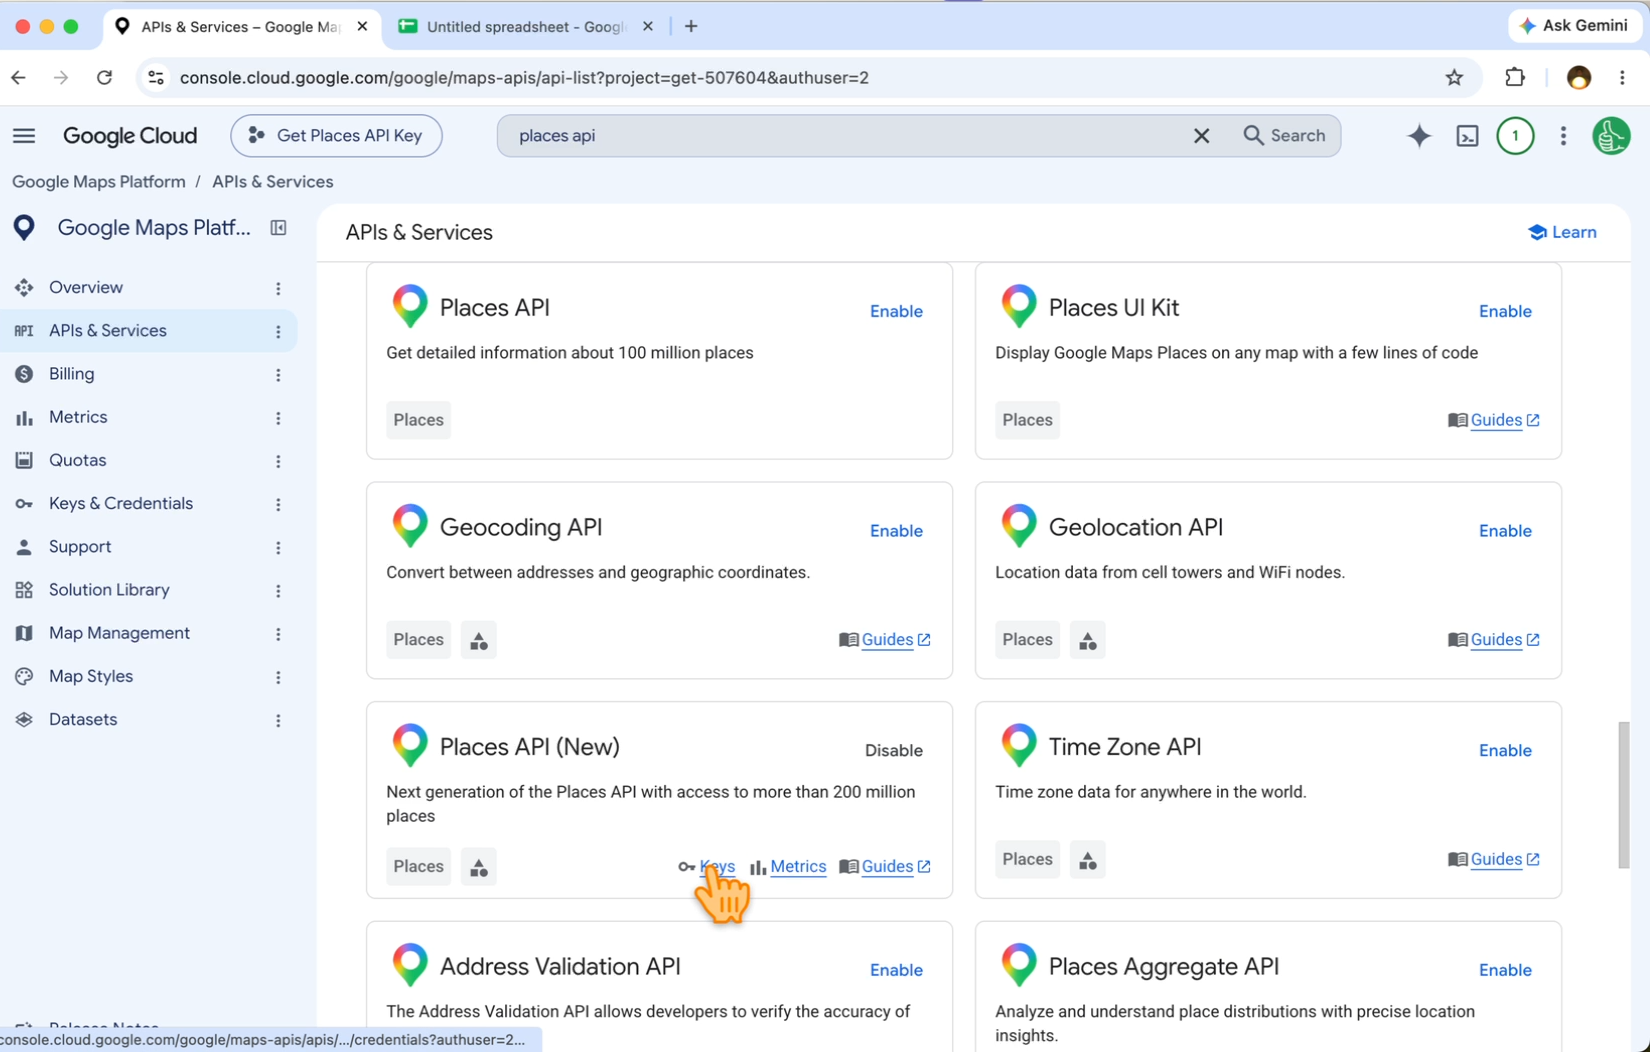Click the Places API (New) solutions icon chip
Image resolution: width=1650 pixels, height=1052 pixels.
(x=479, y=867)
